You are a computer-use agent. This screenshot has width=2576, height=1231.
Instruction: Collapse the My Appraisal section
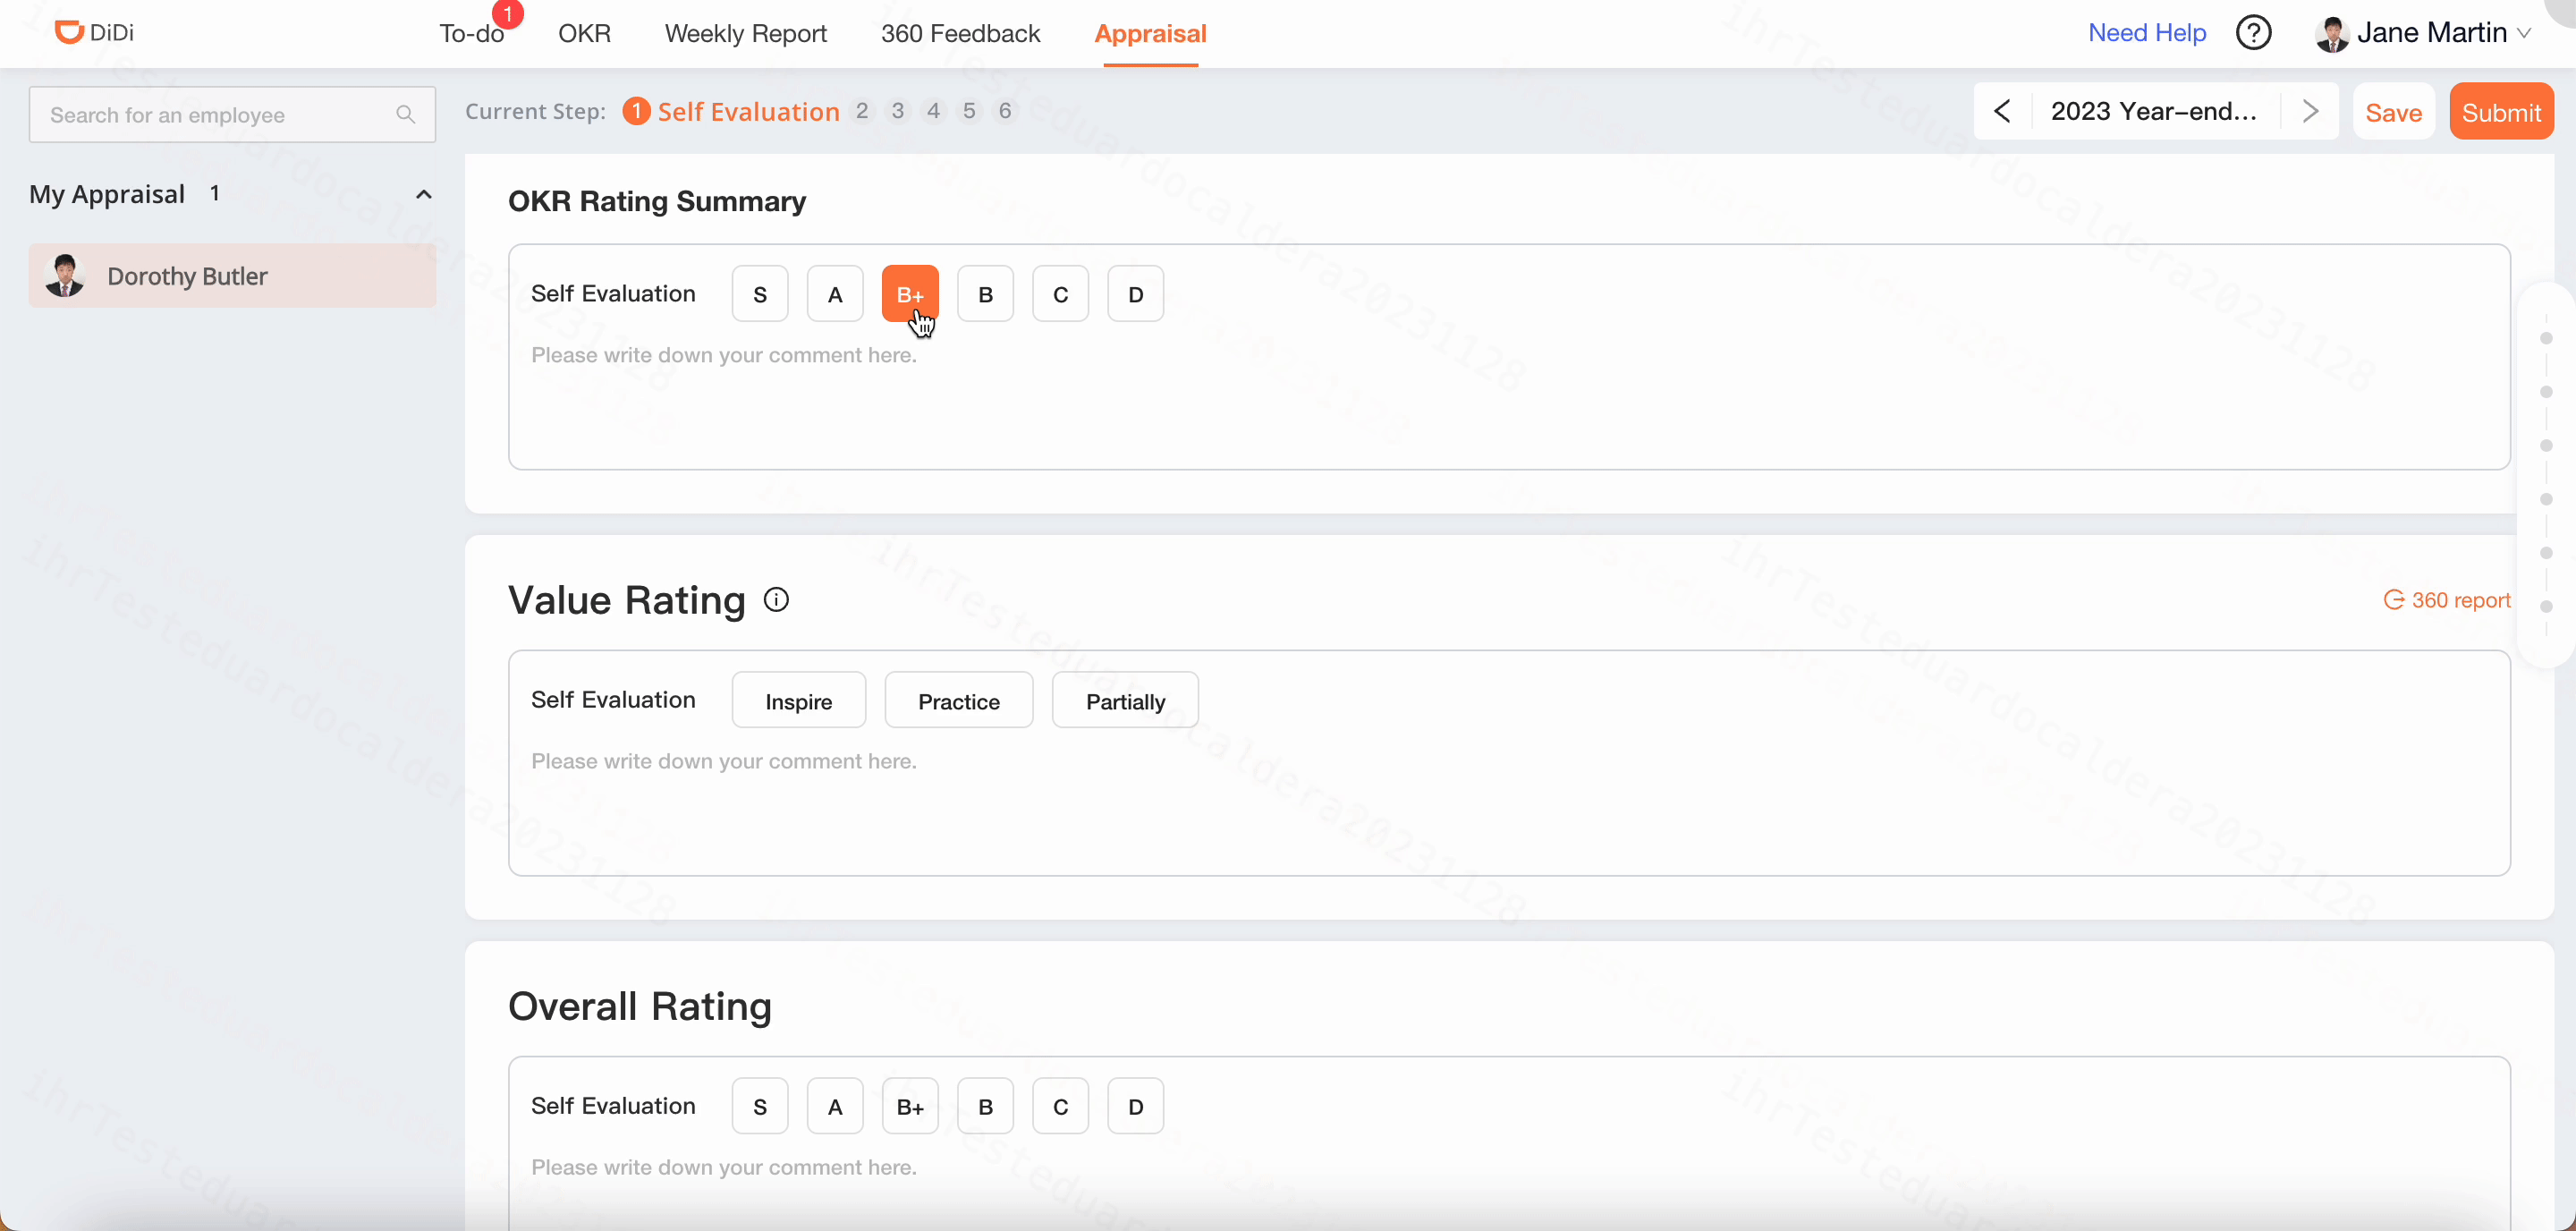click(x=424, y=194)
